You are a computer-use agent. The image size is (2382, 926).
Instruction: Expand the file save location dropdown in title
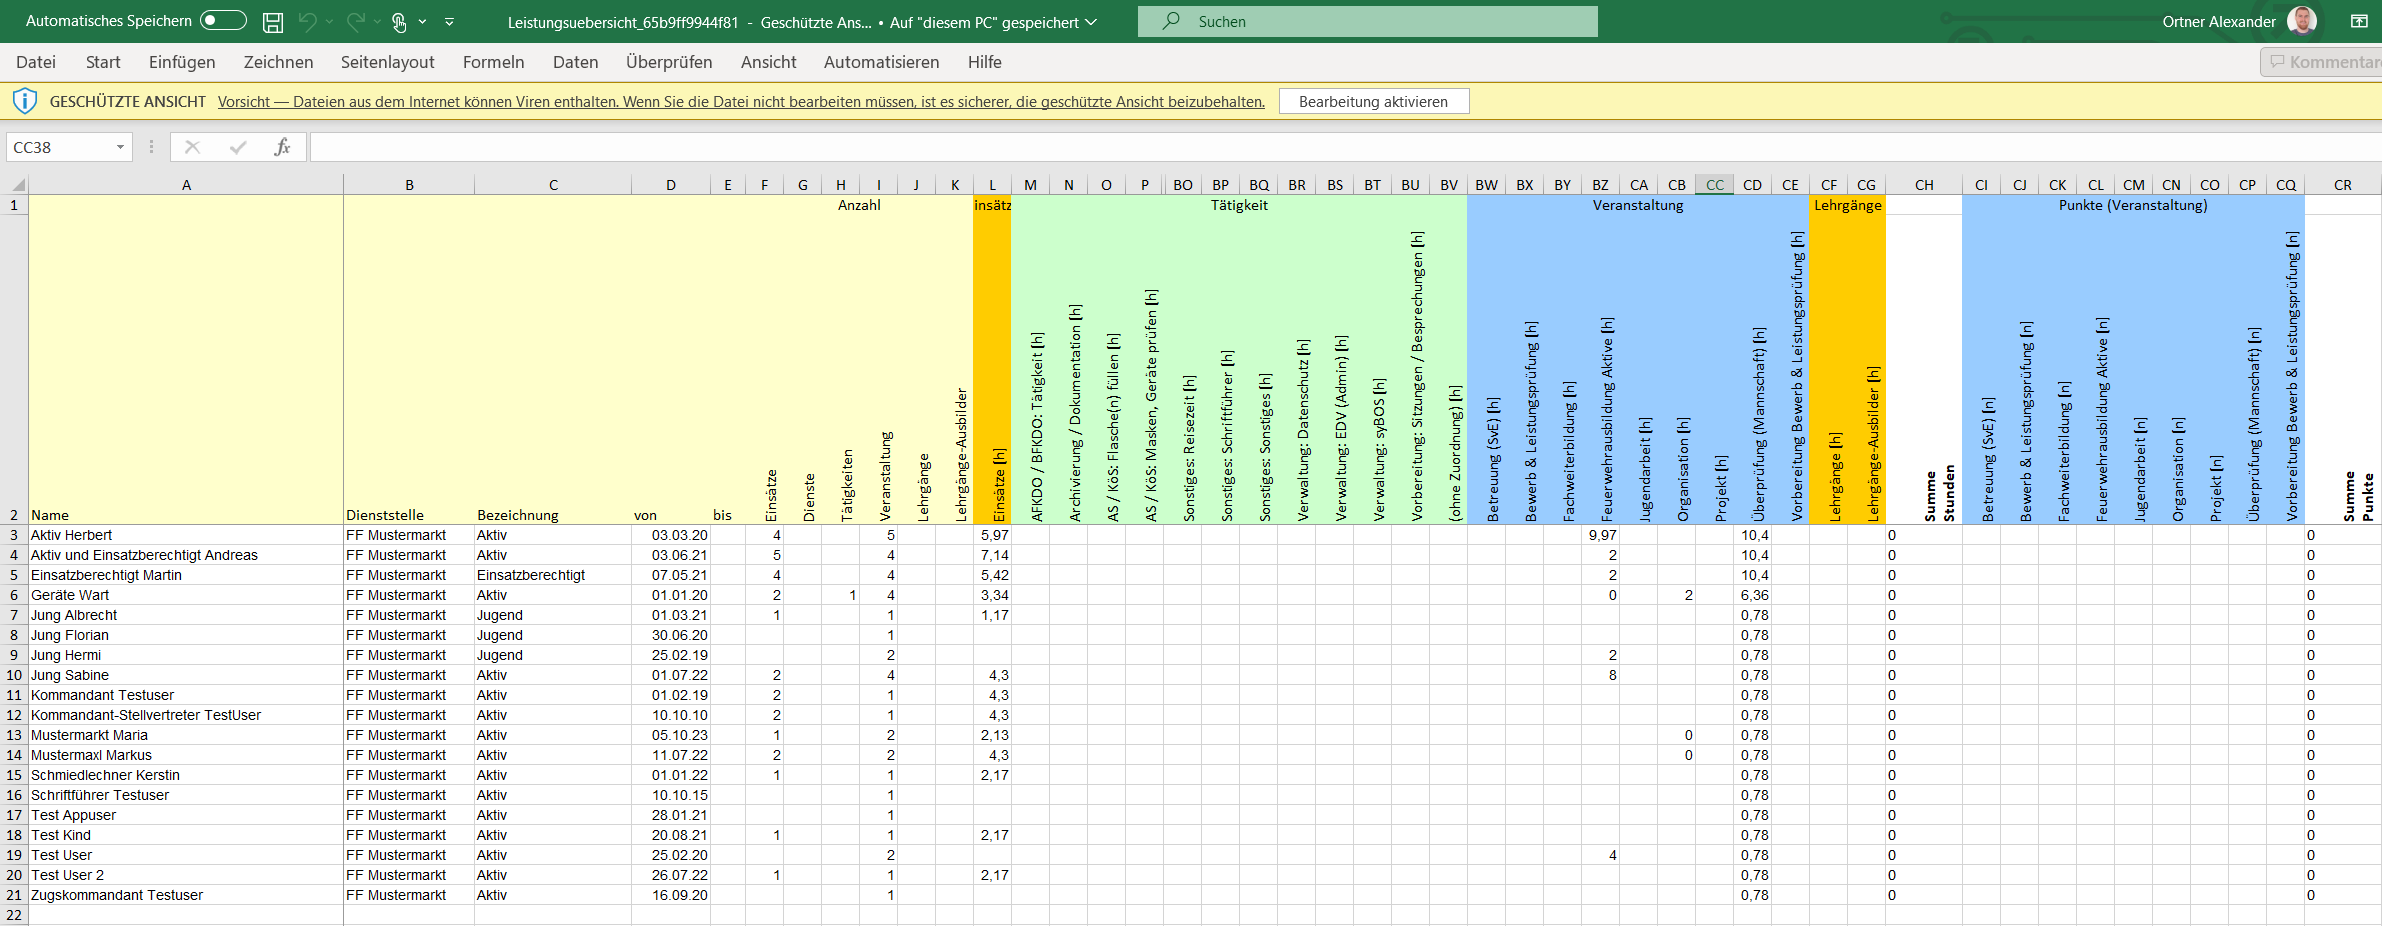[x=1091, y=22]
